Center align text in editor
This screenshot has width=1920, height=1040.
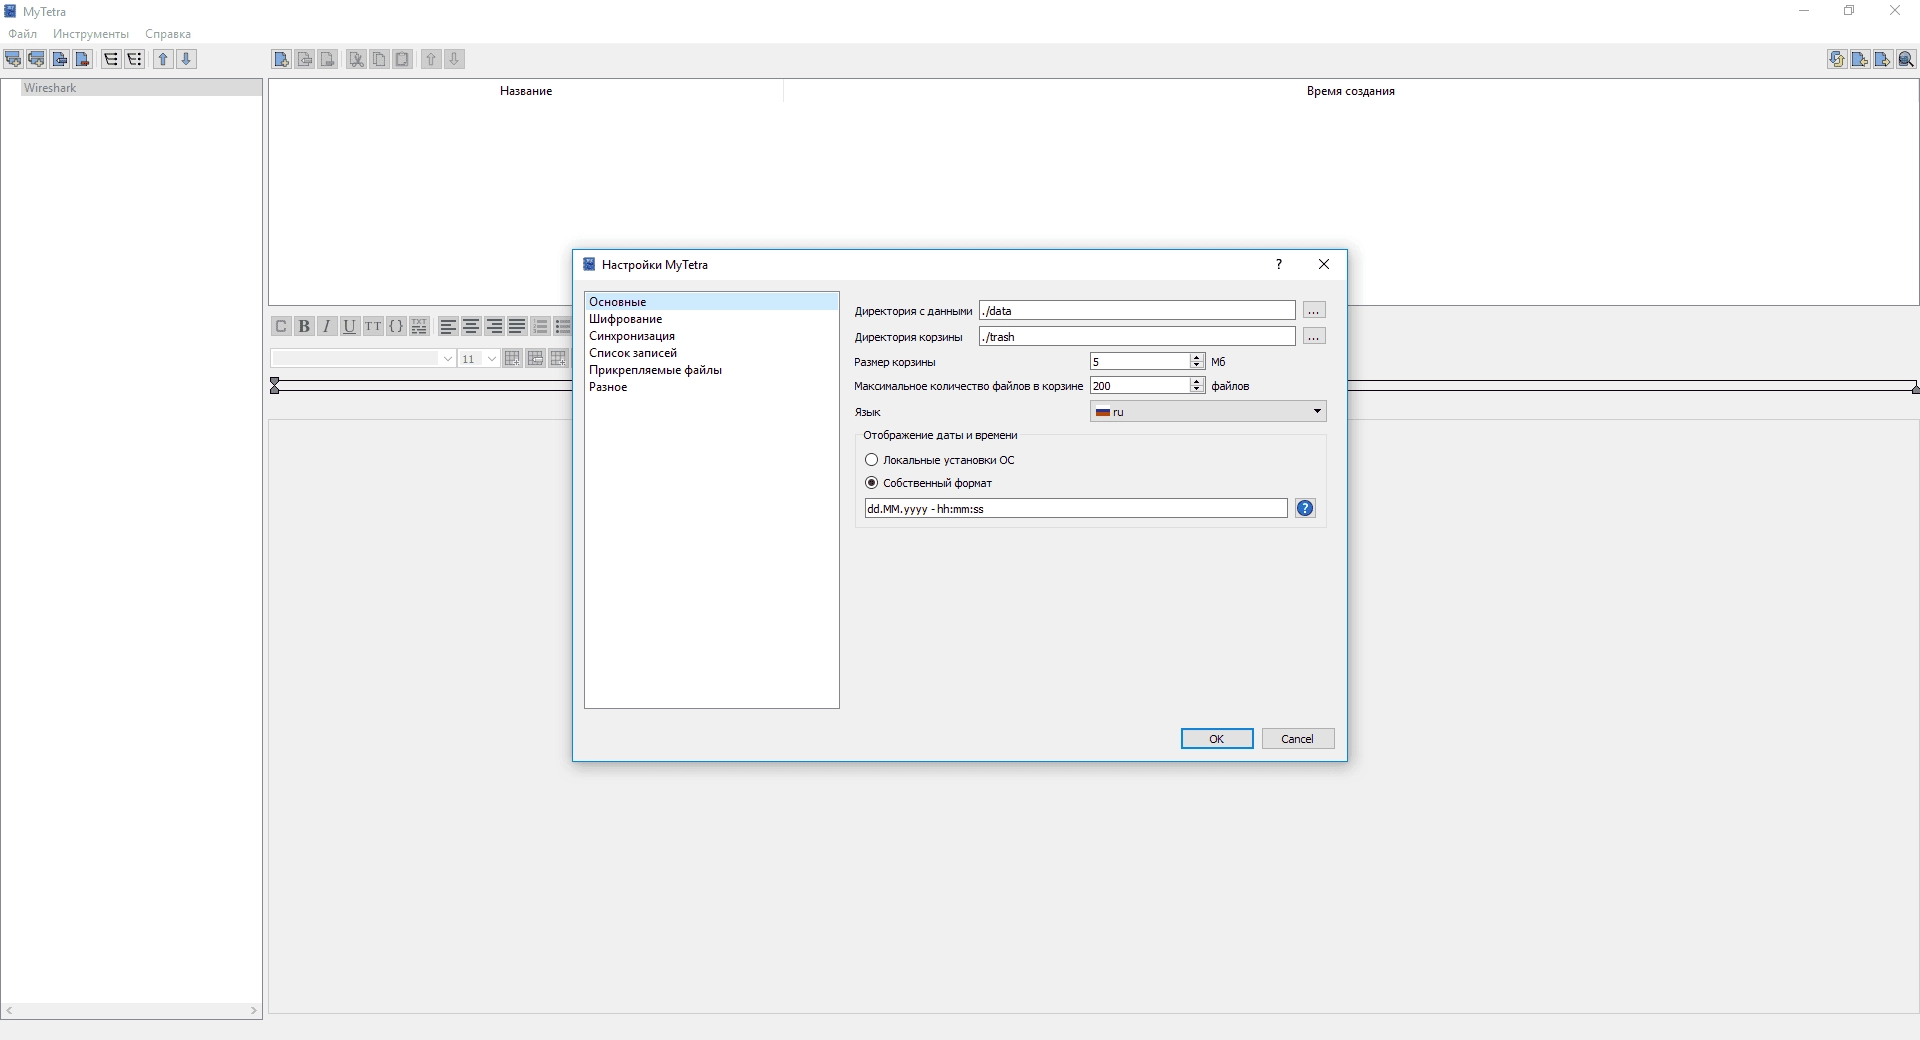pos(471,326)
